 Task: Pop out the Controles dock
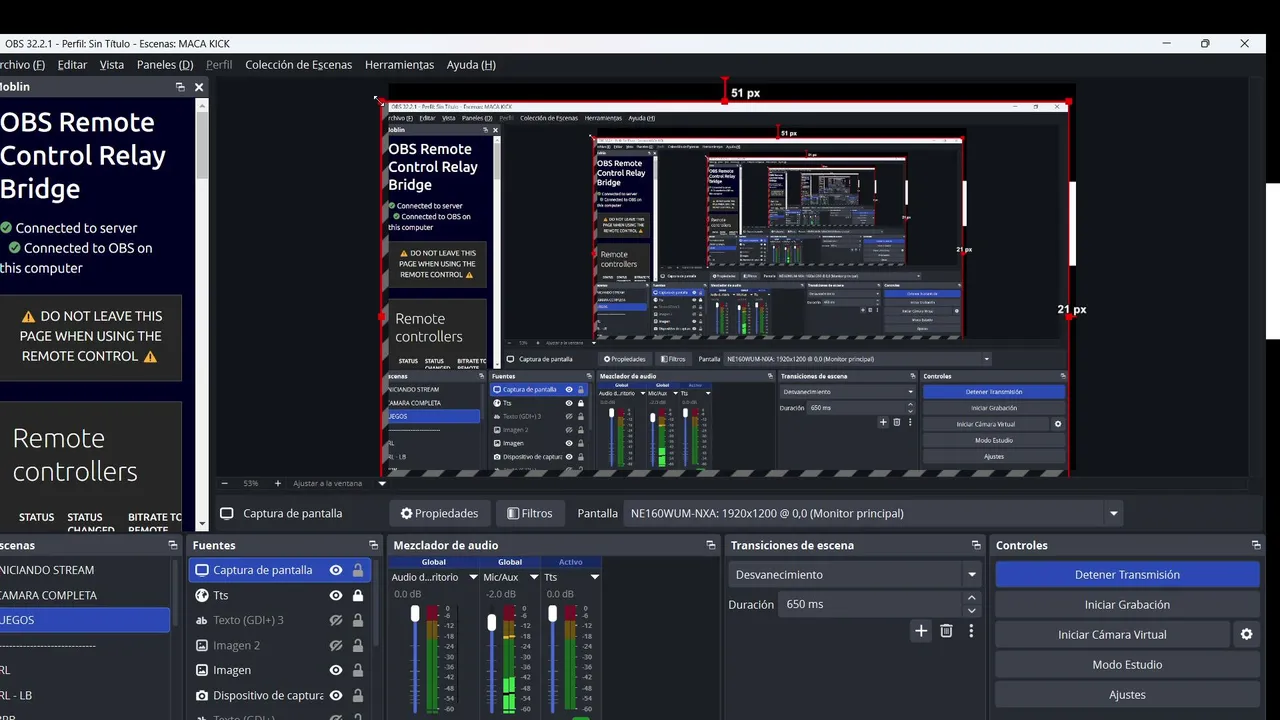coord(1256,545)
